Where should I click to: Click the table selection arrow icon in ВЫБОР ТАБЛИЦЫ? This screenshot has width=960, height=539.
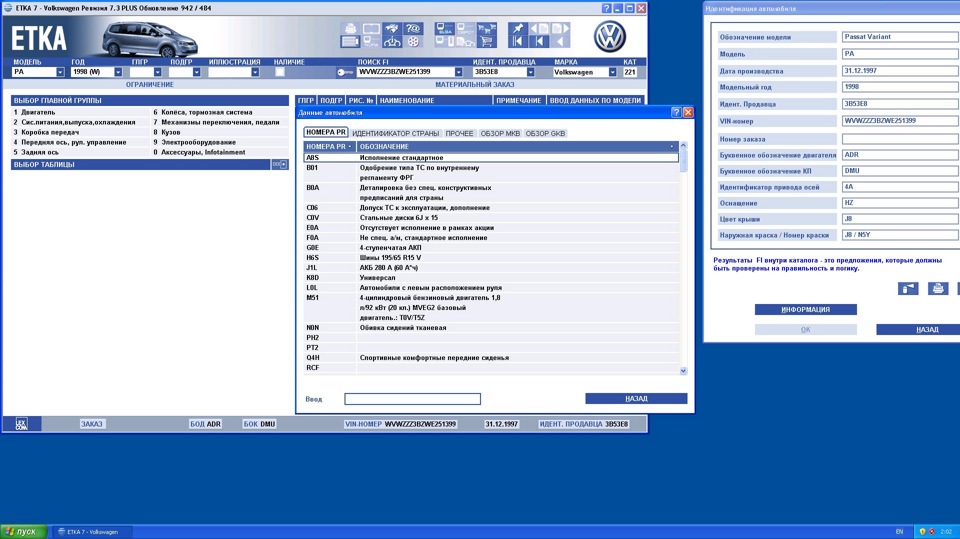click(x=279, y=164)
